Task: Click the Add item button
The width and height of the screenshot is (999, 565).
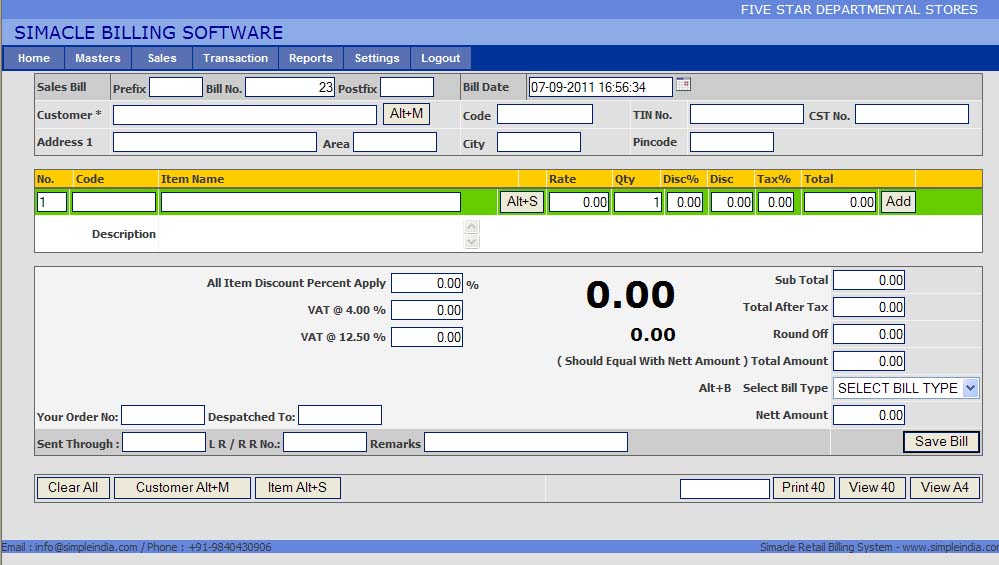Action: (x=898, y=202)
